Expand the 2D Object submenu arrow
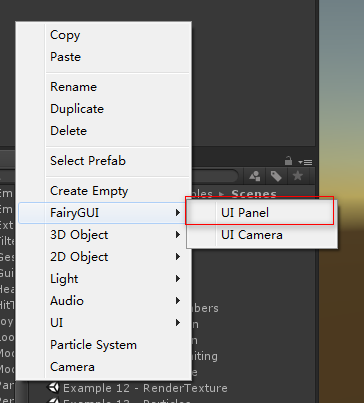Image resolution: width=364 pixels, height=403 pixels. pos(178,257)
